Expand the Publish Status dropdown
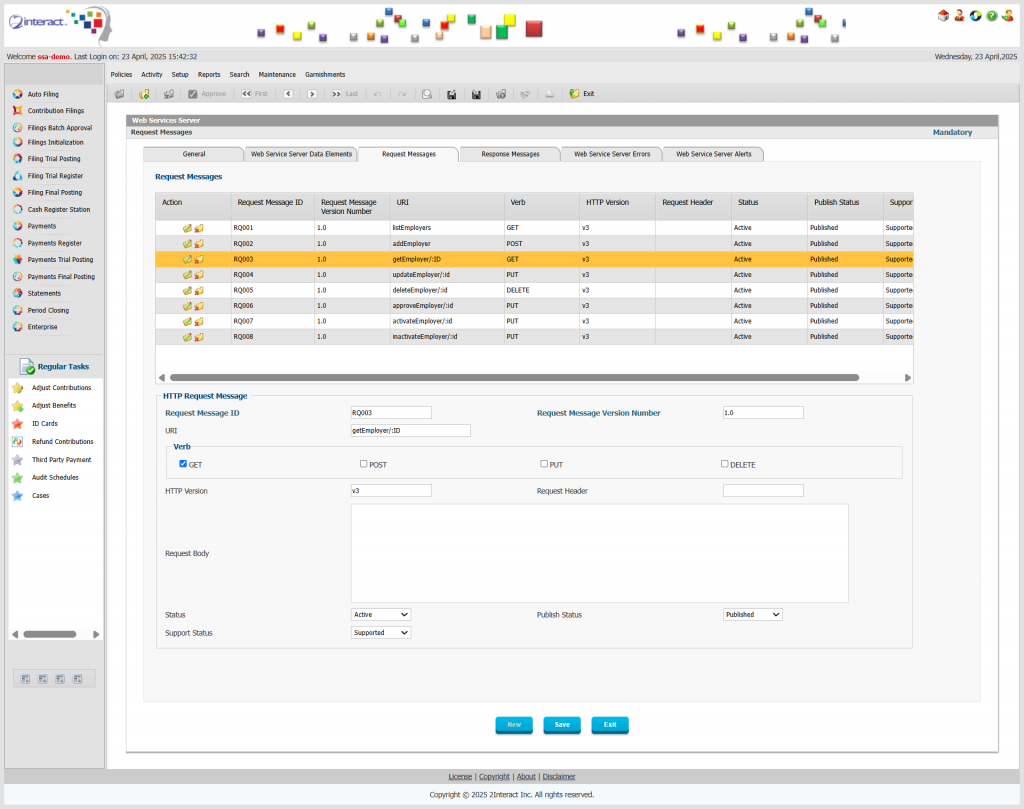 (753, 615)
